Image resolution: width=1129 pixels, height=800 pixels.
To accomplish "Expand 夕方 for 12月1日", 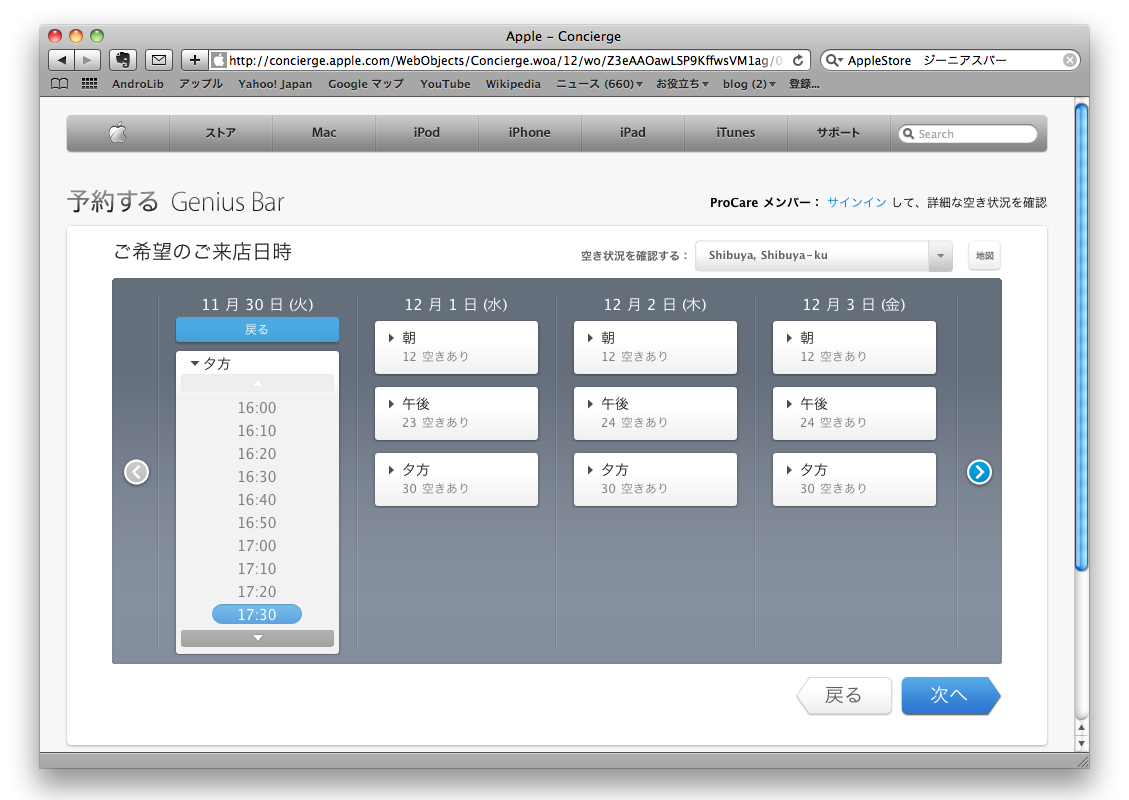I will (x=456, y=480).
